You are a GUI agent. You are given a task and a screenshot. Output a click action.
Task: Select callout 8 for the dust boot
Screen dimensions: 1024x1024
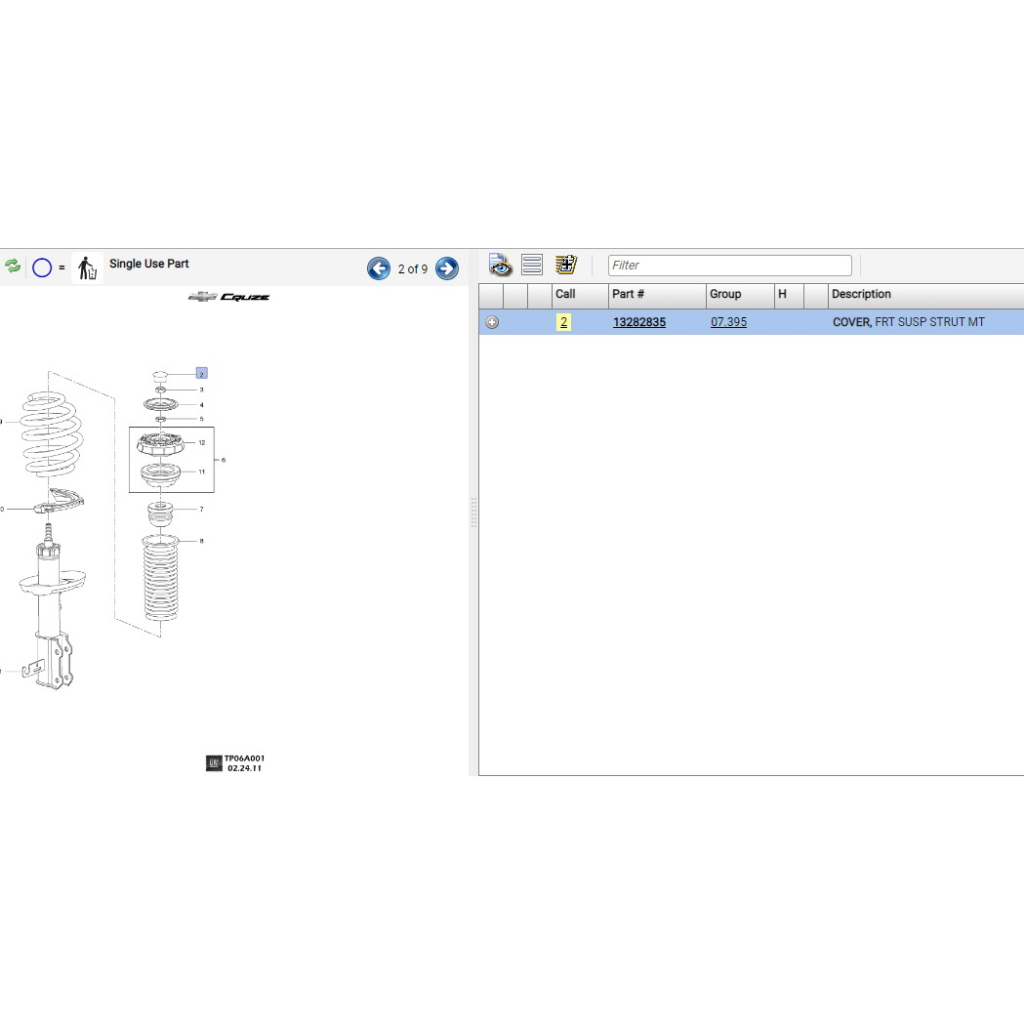pyautogui.click(x=201, y=541)
